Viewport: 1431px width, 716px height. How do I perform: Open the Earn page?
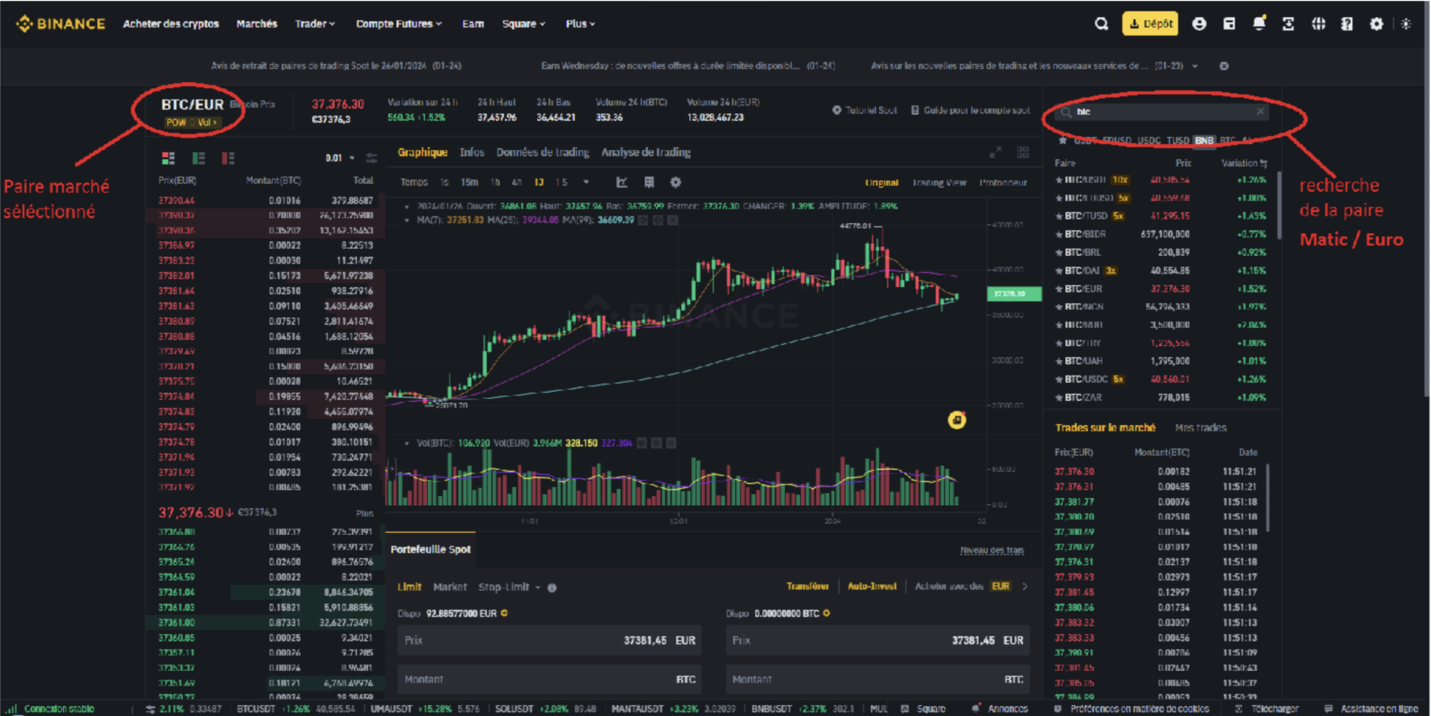473,24
